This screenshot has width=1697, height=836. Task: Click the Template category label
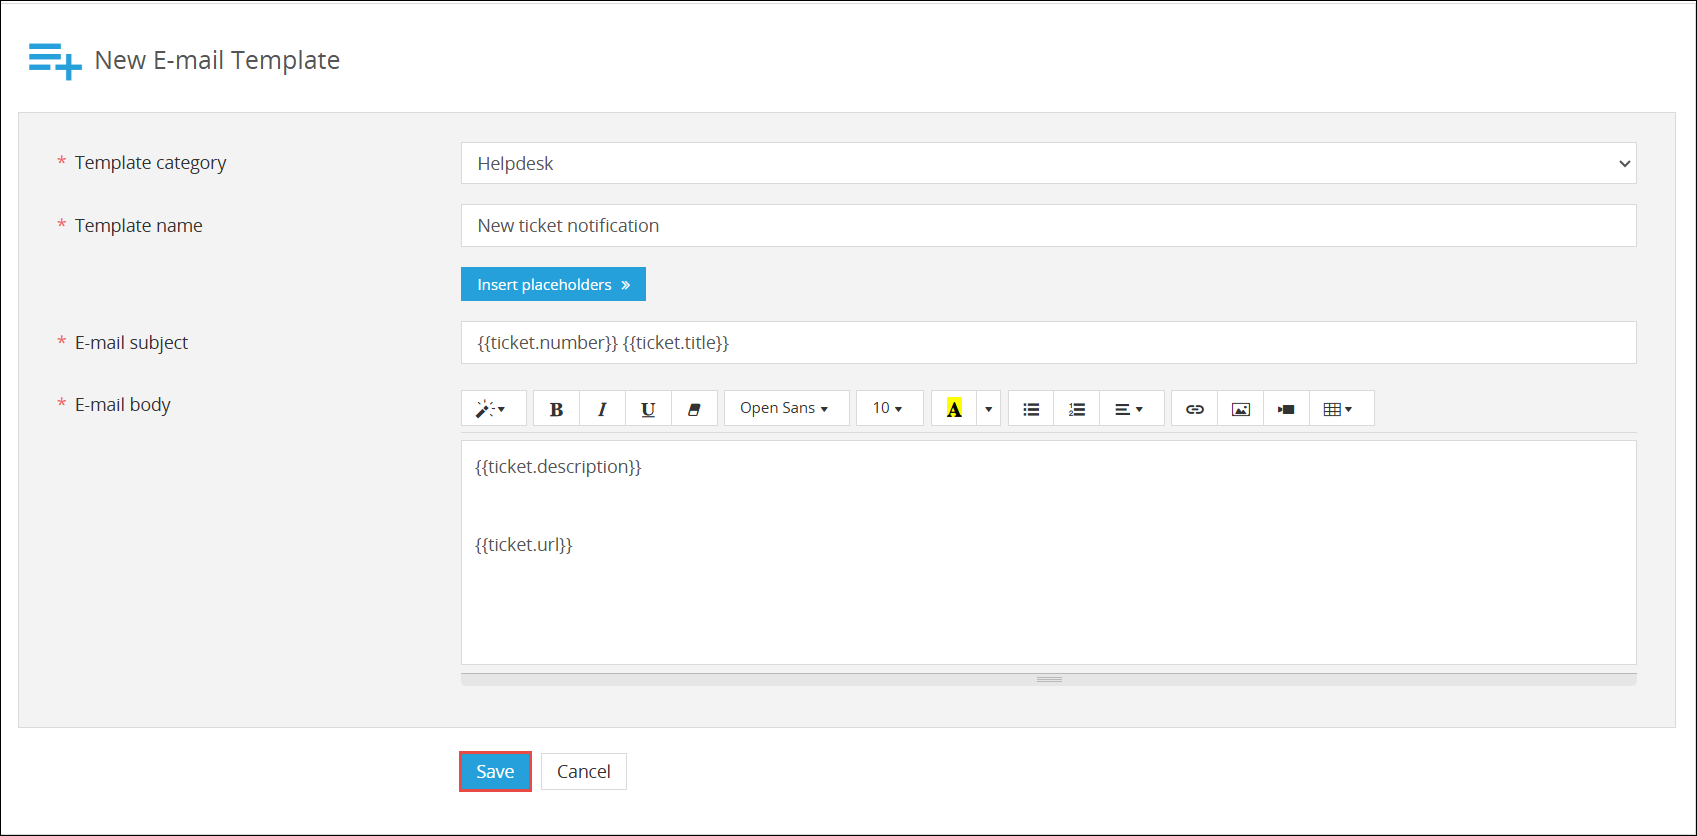tap(150, 163)
